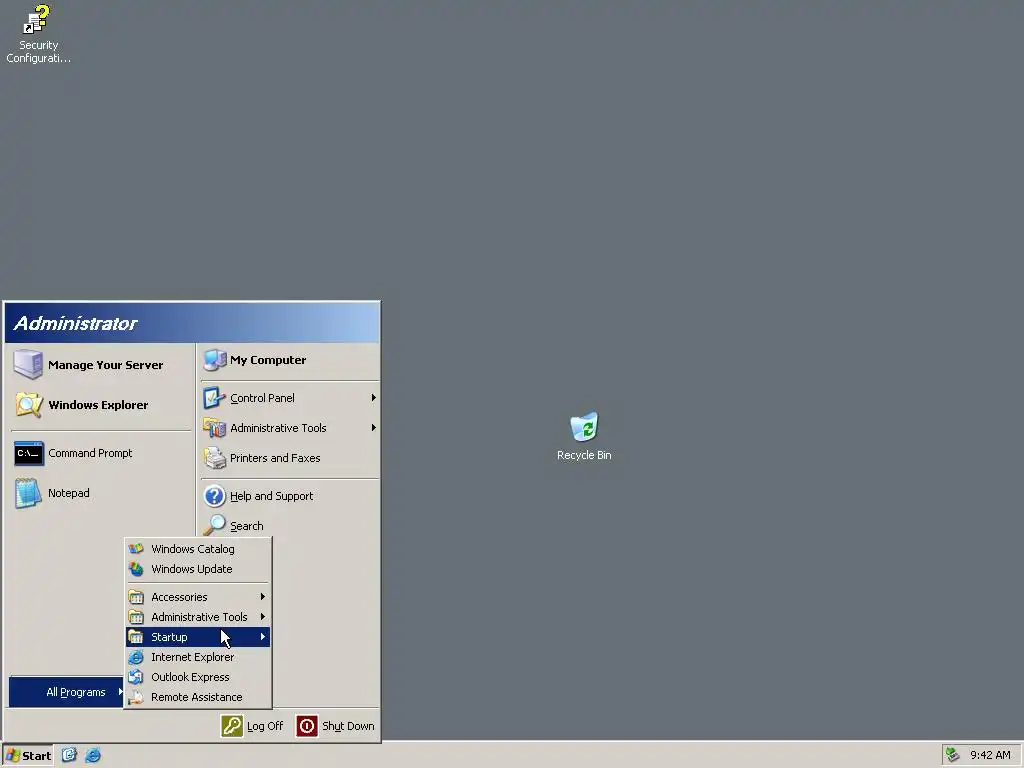Click the Printers and Faxes printer icon
Image resolution: width=1024 pixels, height=768 pixels.
tap(214, 458)
